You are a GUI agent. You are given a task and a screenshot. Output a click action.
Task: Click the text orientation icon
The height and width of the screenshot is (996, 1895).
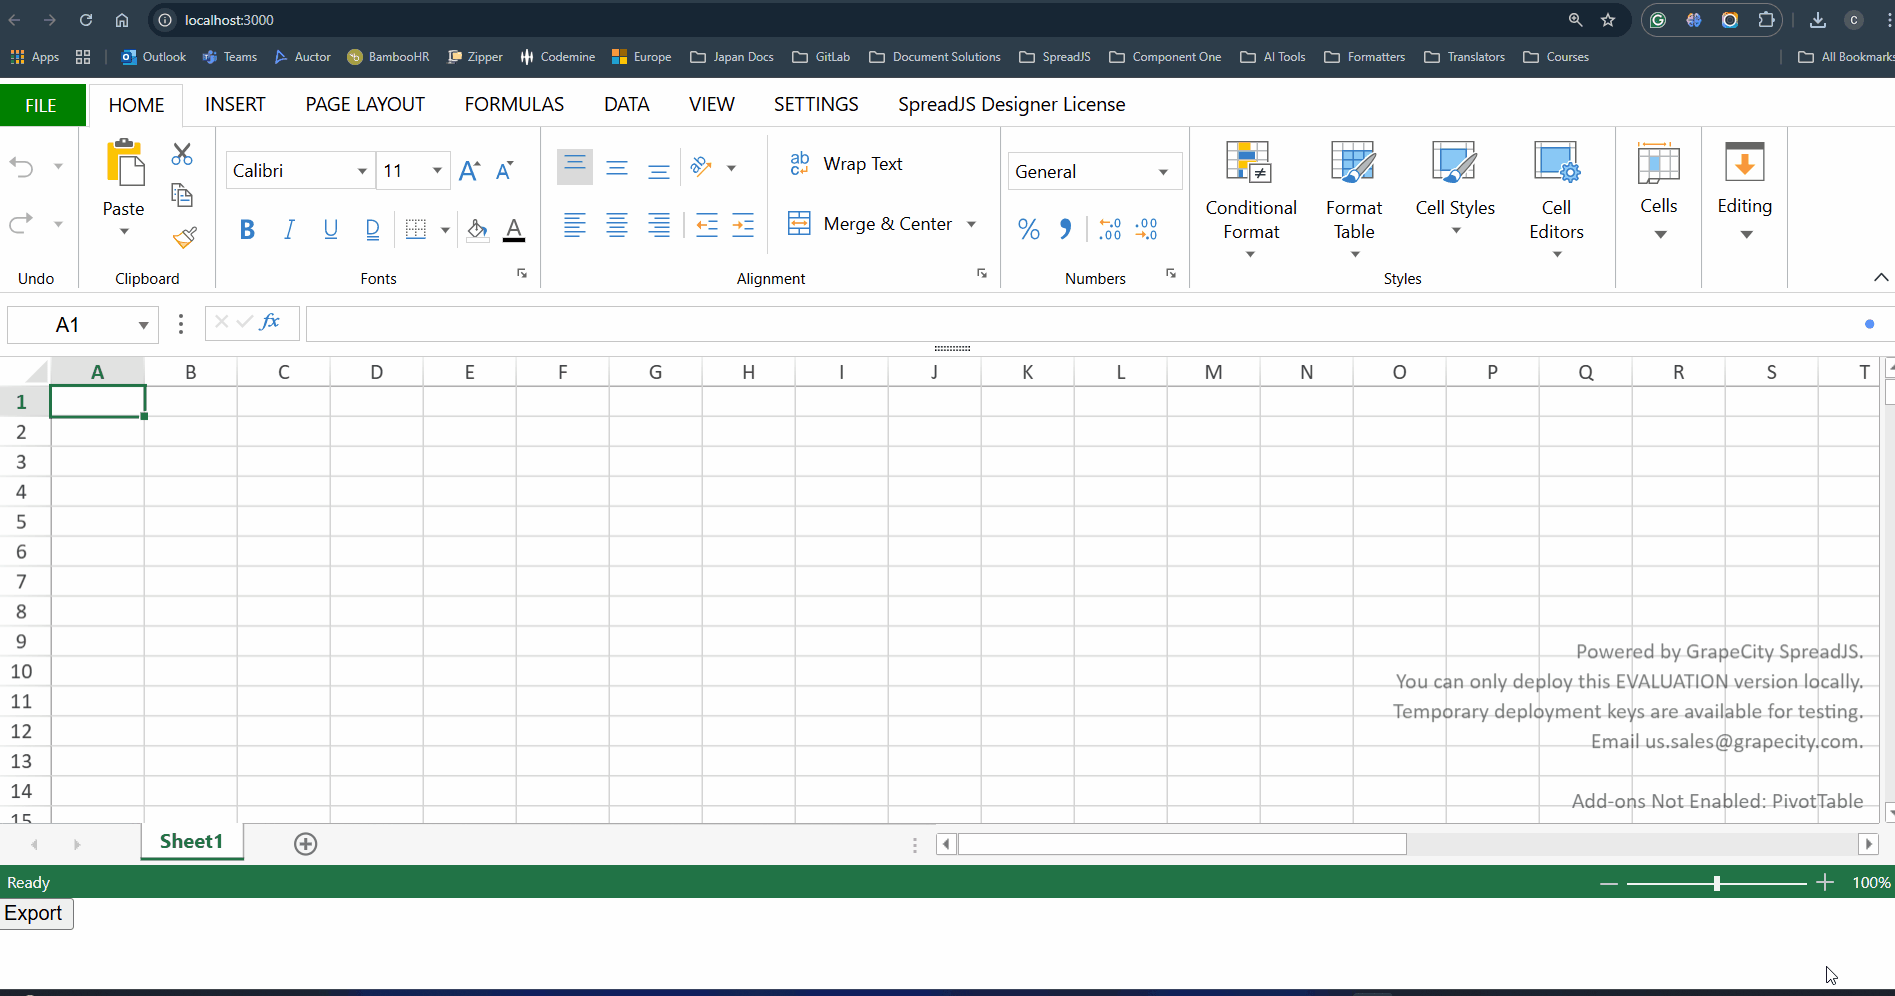point(702,166)
